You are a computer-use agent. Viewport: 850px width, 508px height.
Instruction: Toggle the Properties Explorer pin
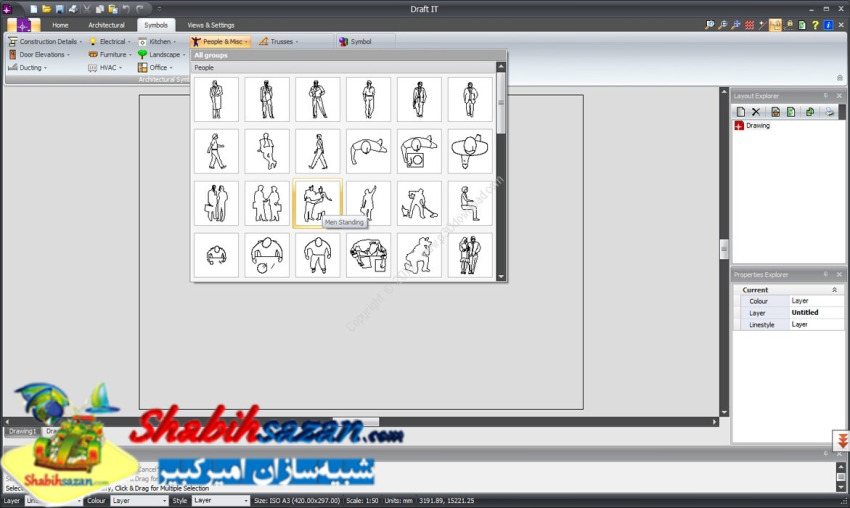(826, 275)
